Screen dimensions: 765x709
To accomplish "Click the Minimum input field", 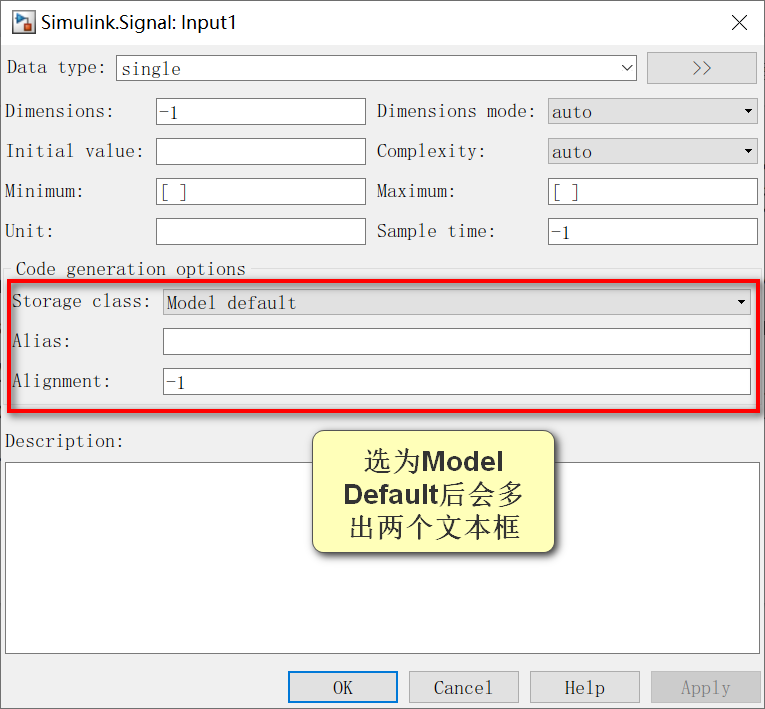I will [261, 191].
